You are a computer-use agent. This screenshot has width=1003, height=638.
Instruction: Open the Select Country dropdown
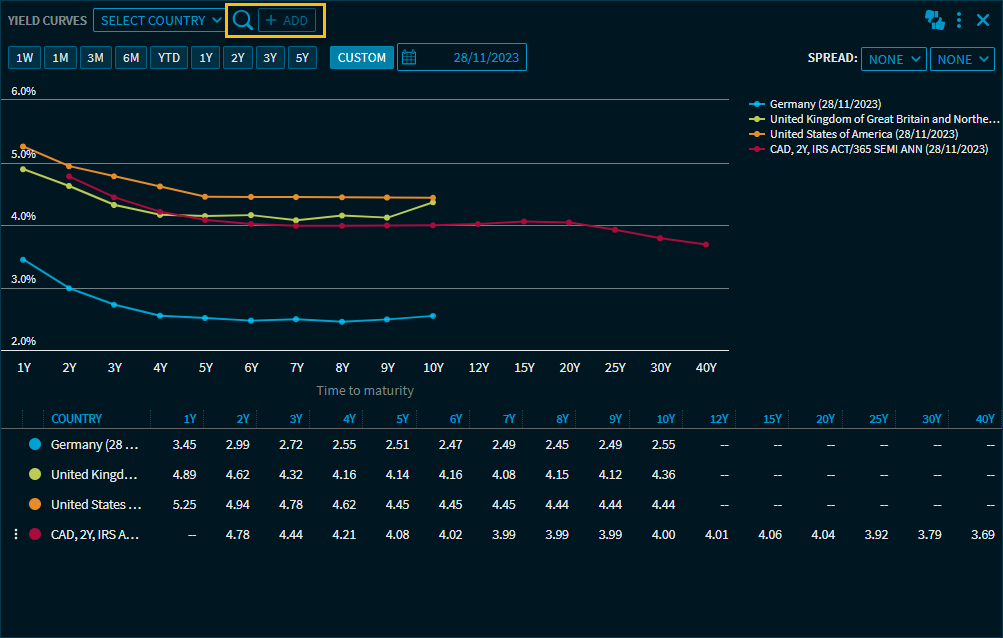pyautogui.click(x=160, y=20)
